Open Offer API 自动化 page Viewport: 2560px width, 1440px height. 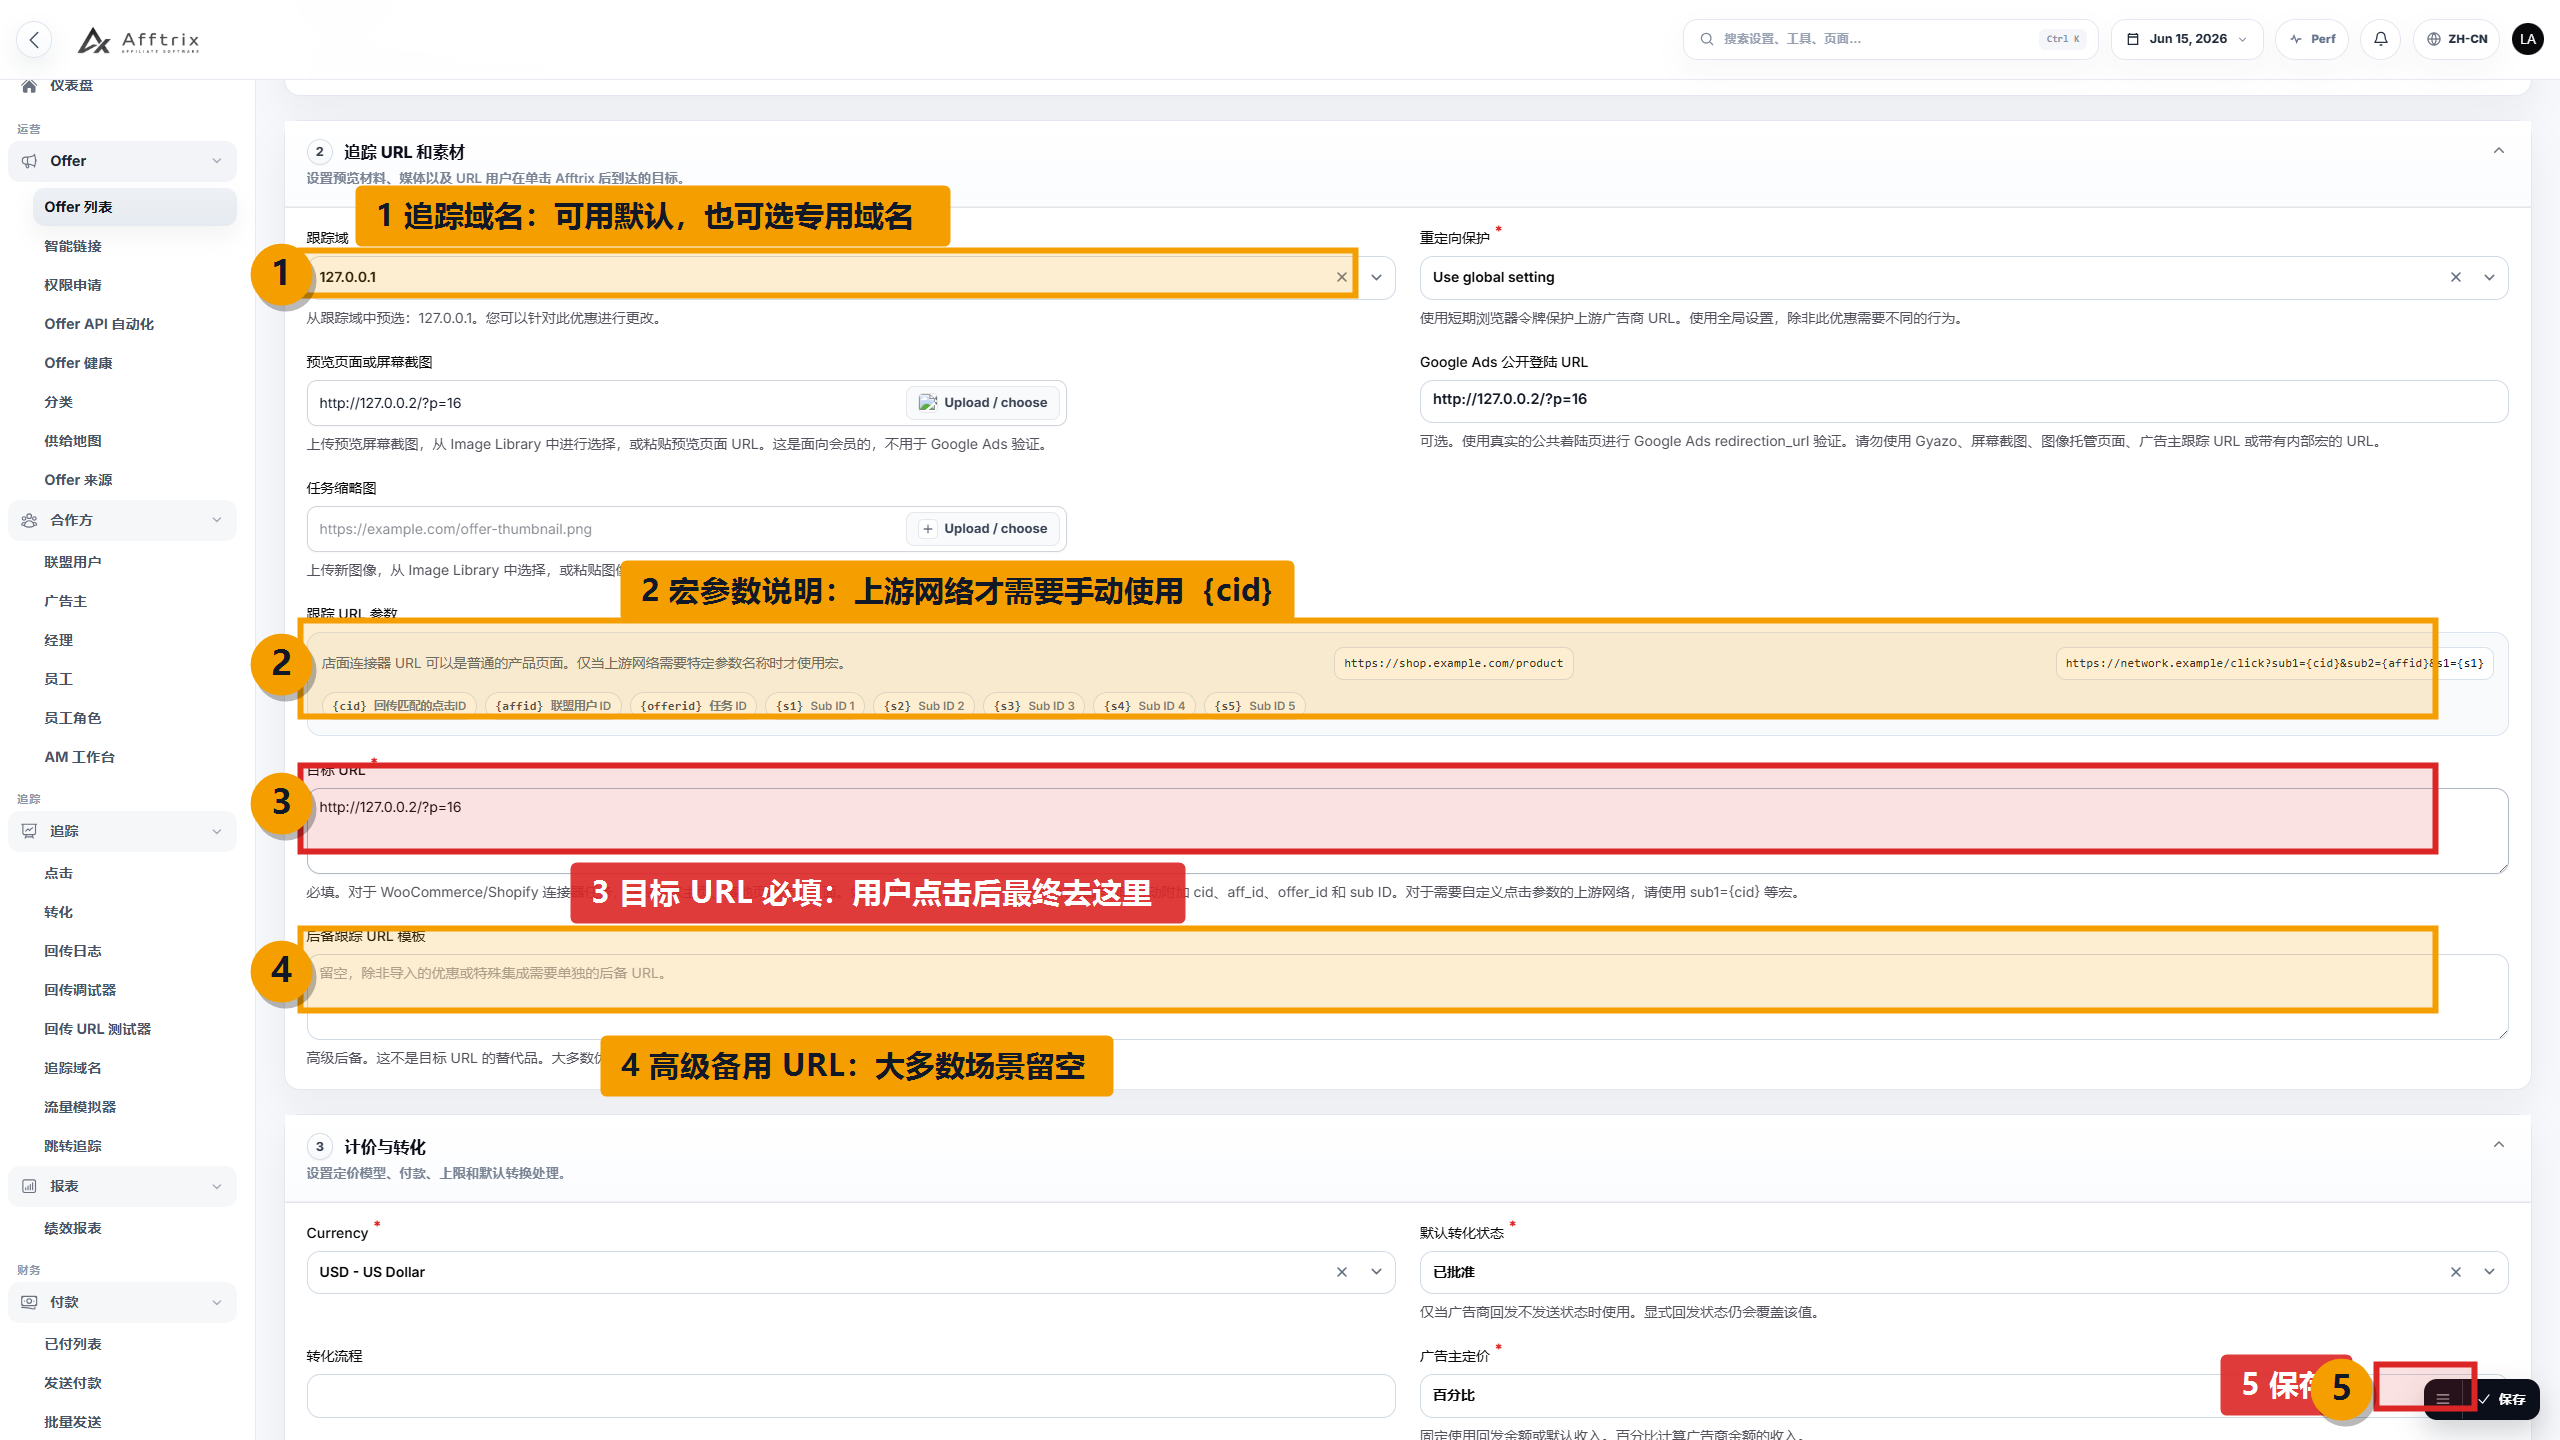99,324
